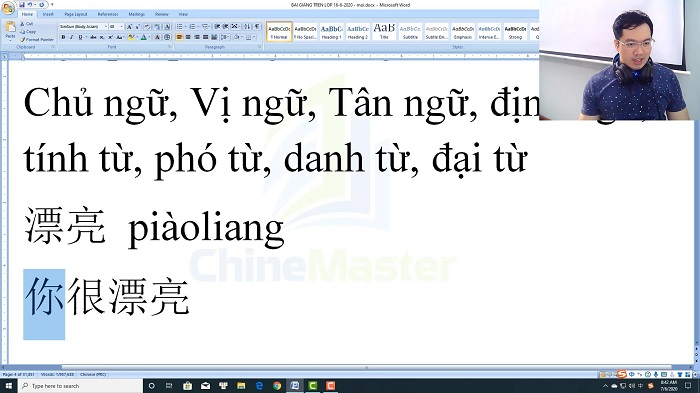Grow the font size

pos(129,27)
